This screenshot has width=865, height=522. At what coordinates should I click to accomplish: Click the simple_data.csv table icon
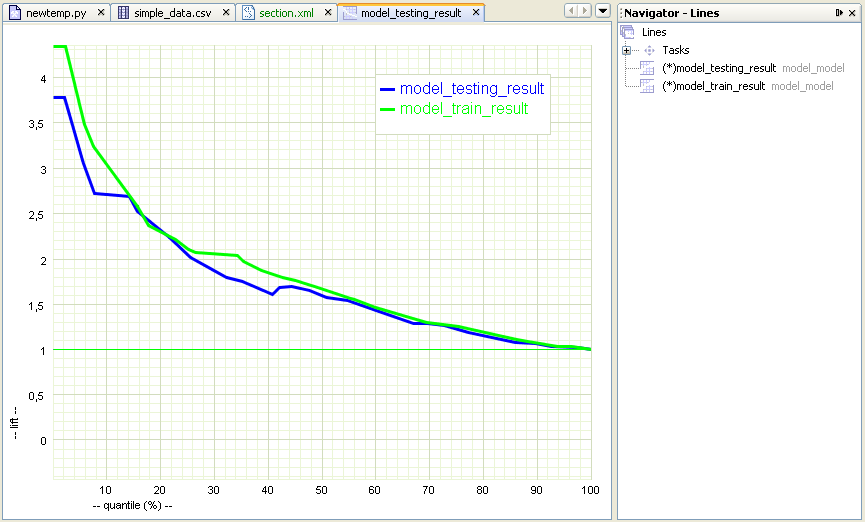[x=124, y=12]
